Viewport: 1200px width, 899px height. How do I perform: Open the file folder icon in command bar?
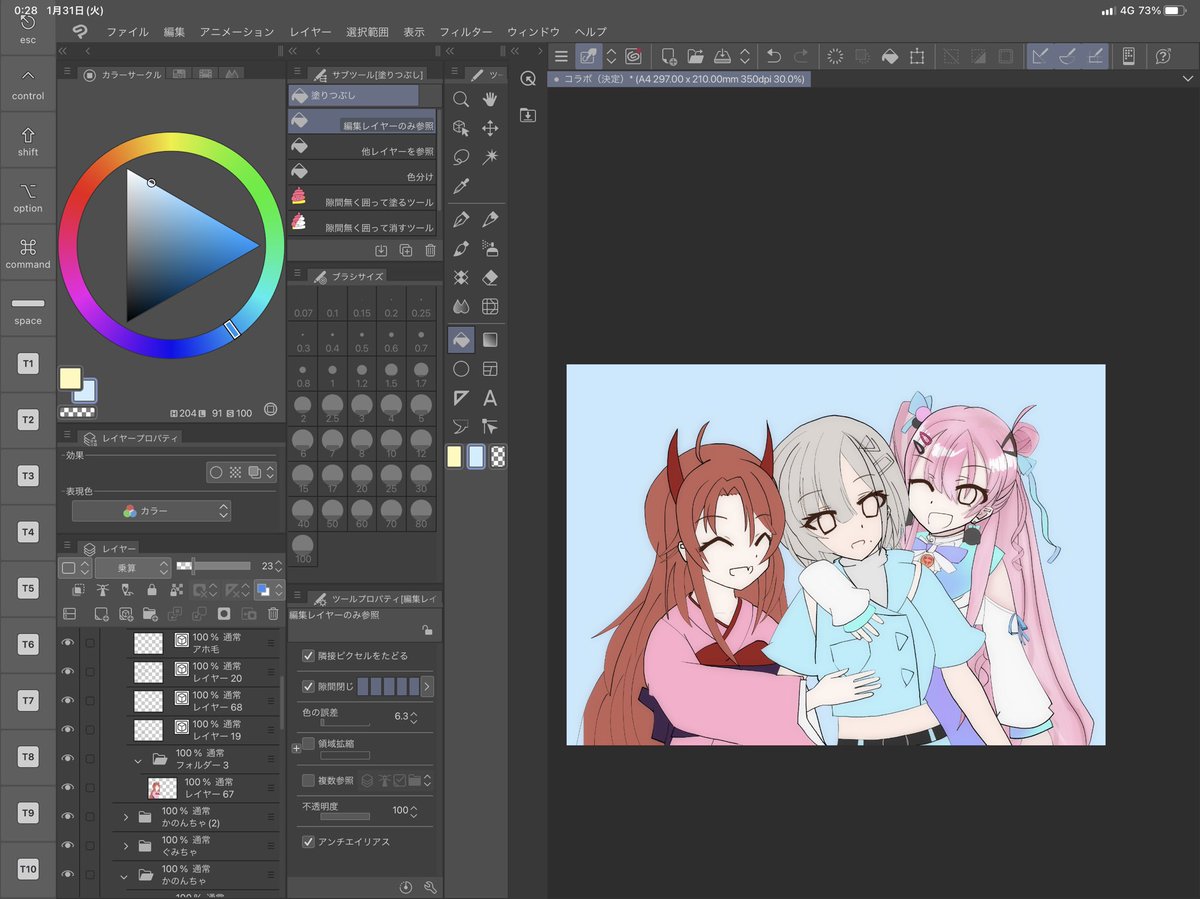click(696, 57)
